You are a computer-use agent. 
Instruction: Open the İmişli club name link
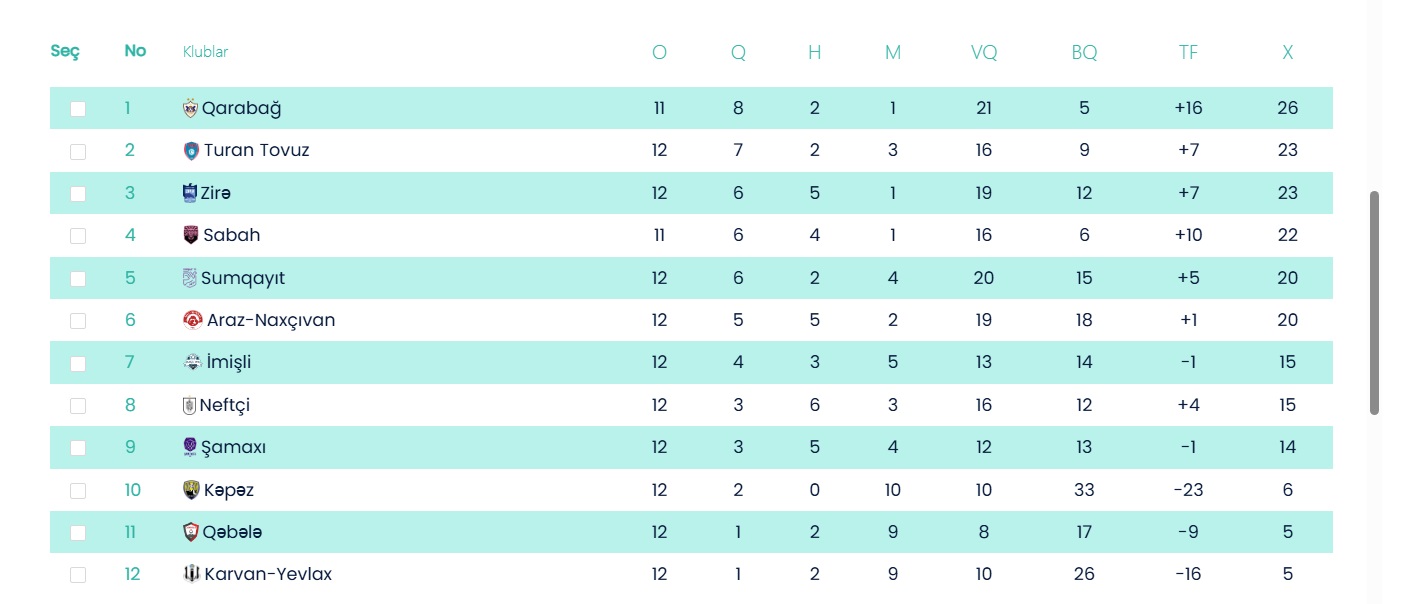pos(228,363)
